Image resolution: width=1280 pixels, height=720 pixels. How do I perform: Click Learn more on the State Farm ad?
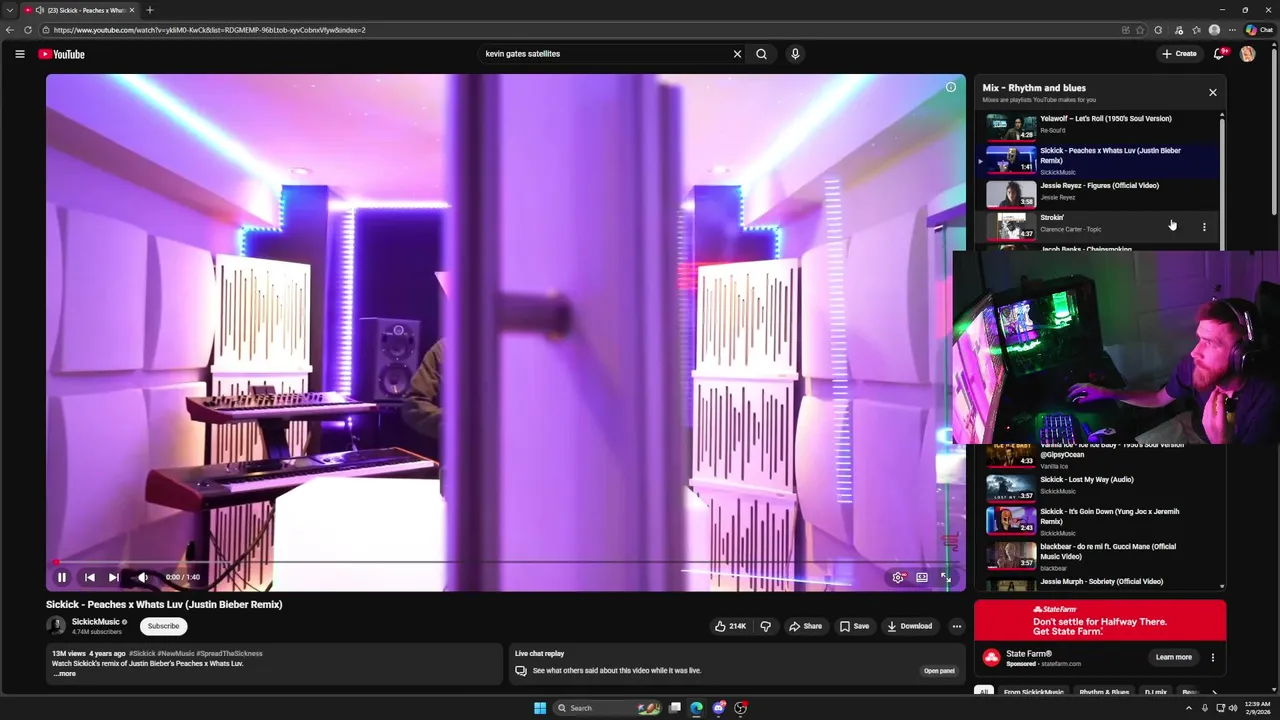point(1174,657)
